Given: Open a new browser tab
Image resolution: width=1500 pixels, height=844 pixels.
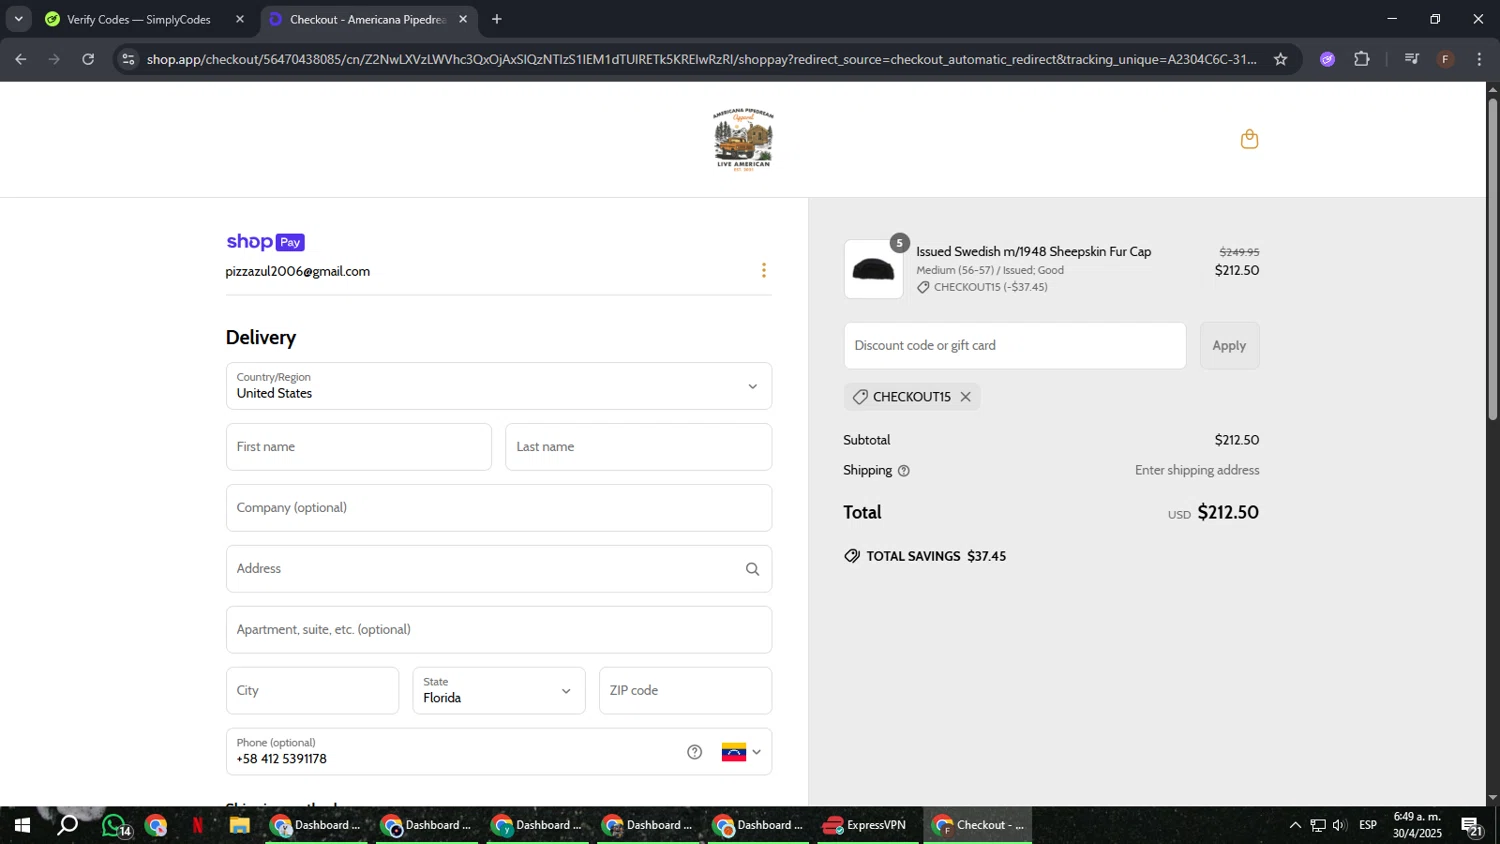Looking at the screenshot, I should coord(497,19).
